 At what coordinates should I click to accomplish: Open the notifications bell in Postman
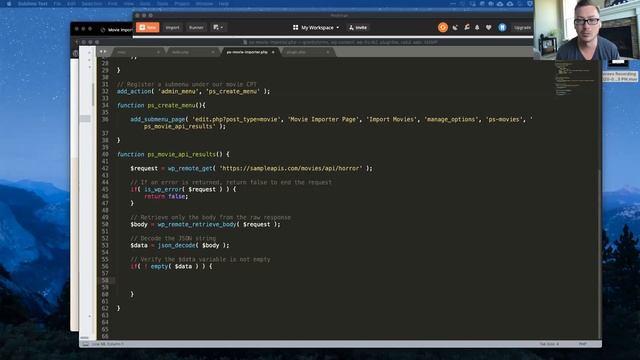tap(477, 27)
